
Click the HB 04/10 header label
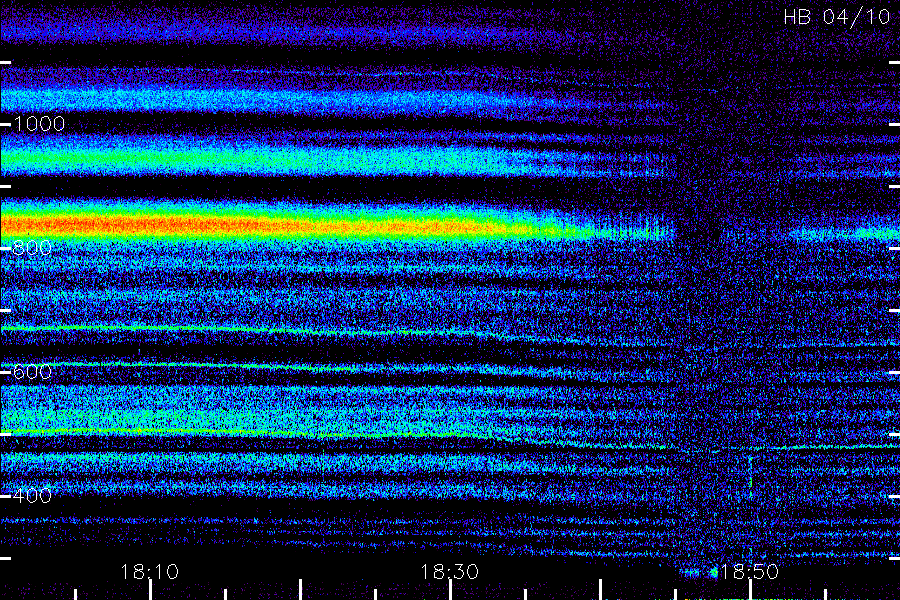click(x=837, y=17)
